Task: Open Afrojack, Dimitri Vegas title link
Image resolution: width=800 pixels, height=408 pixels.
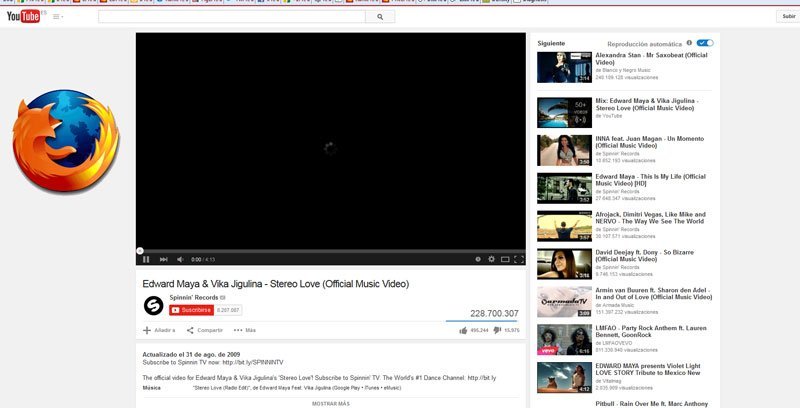Action: [651, 218]
